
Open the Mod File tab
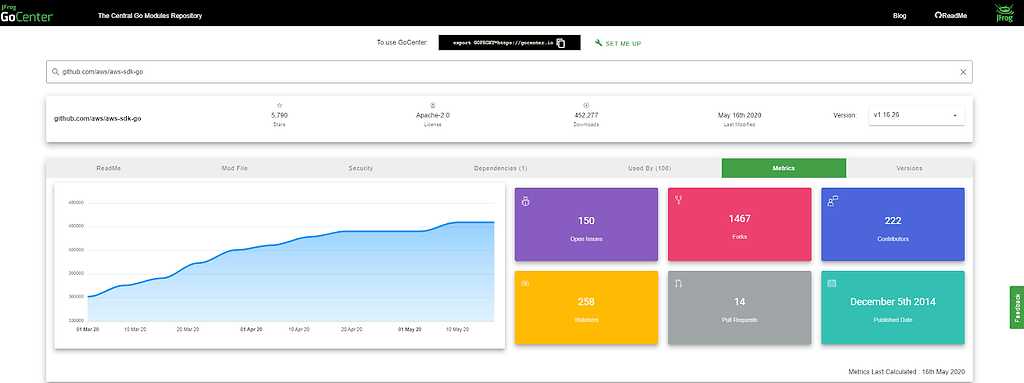coord(234,168)
